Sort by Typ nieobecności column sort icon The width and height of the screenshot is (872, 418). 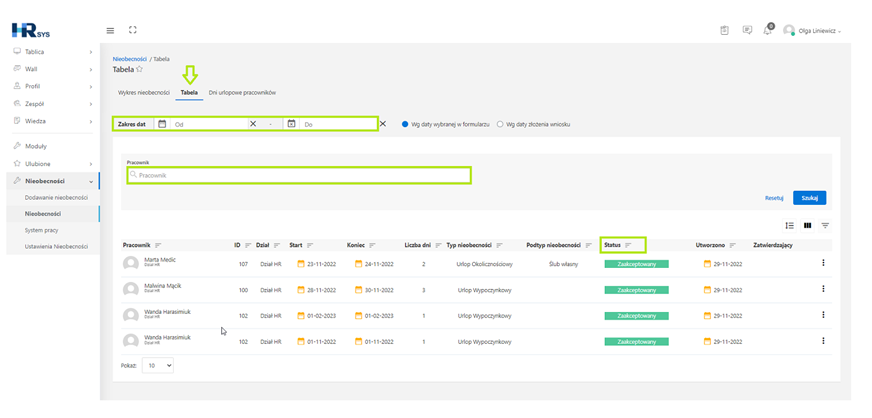[499, 245]
